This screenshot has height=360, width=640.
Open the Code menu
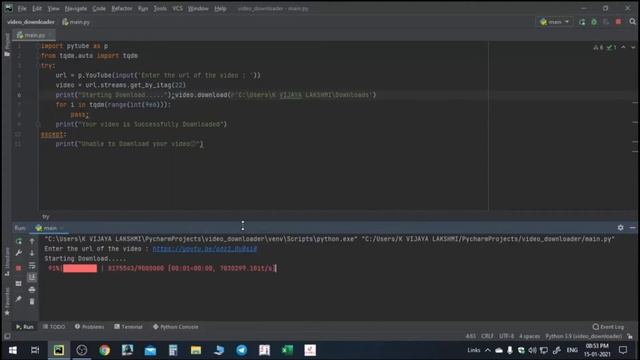point(99,8)
